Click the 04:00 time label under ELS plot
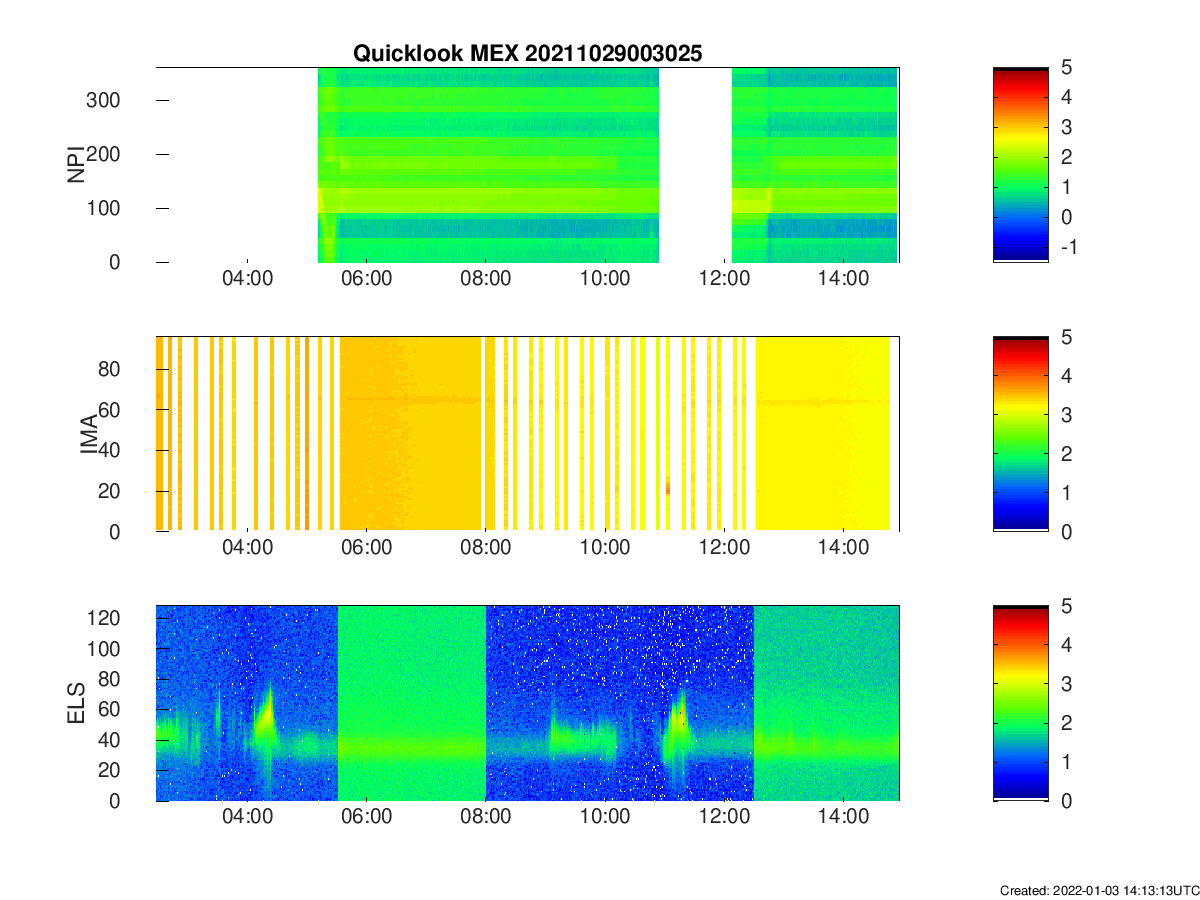 pos(247,818)
